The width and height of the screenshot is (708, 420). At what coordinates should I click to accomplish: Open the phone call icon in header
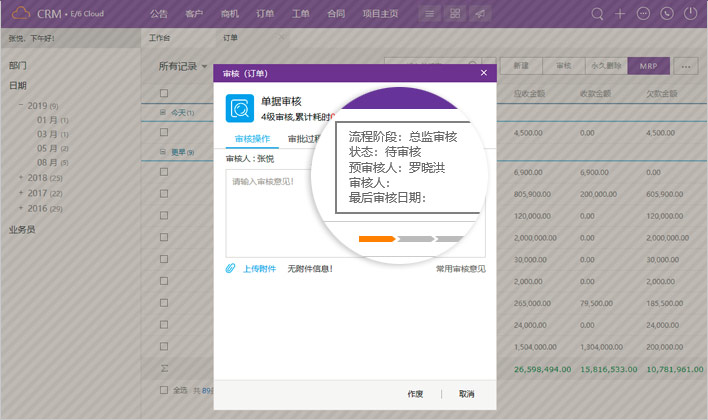[666, 14]
